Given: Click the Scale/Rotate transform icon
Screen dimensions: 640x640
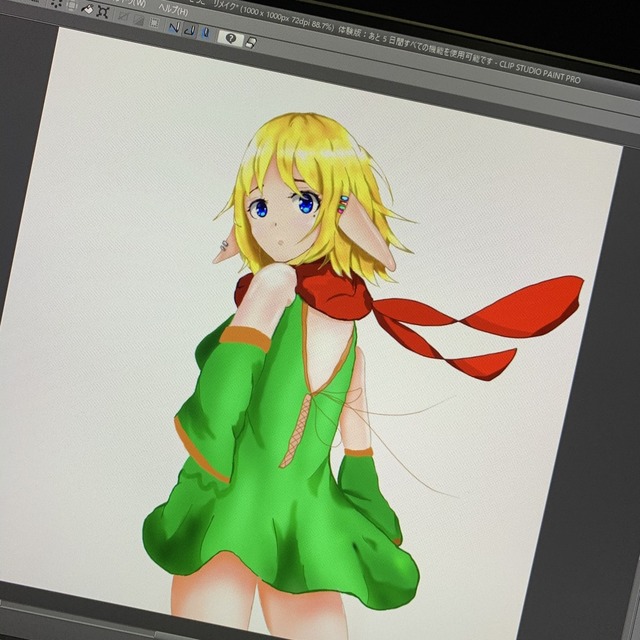Looking at the screenshot, I should pos(104,11).
